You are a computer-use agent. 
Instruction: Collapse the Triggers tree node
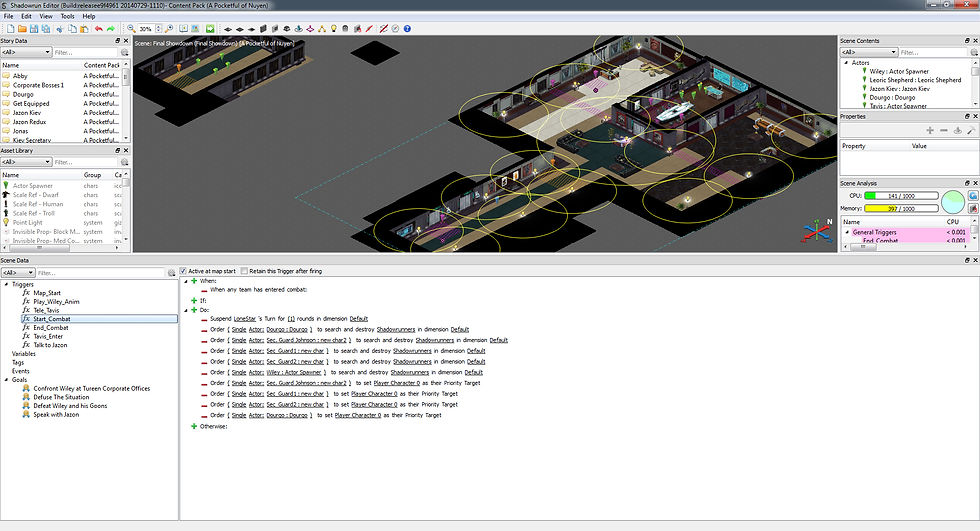pyautogui.click(x=6, y=284)
